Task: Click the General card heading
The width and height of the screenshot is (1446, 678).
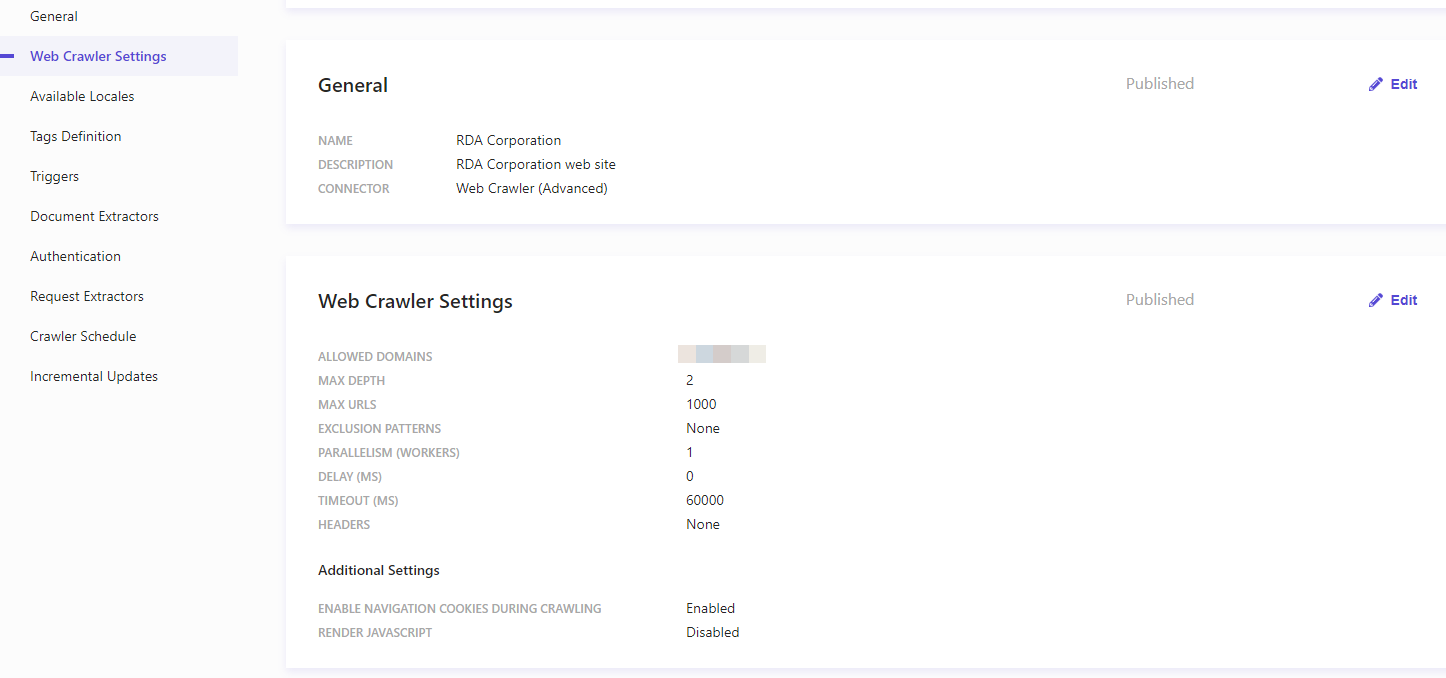Action: [353, 86]
